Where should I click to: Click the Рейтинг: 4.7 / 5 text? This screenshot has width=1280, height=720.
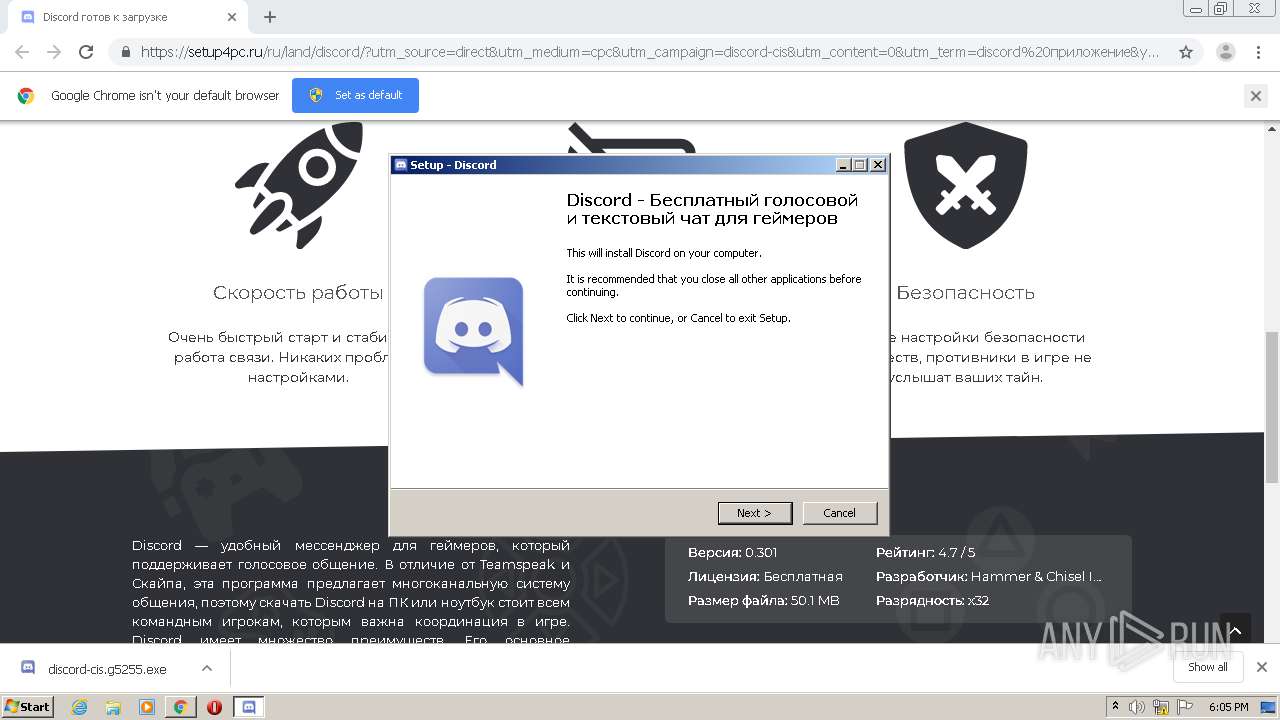926,553
